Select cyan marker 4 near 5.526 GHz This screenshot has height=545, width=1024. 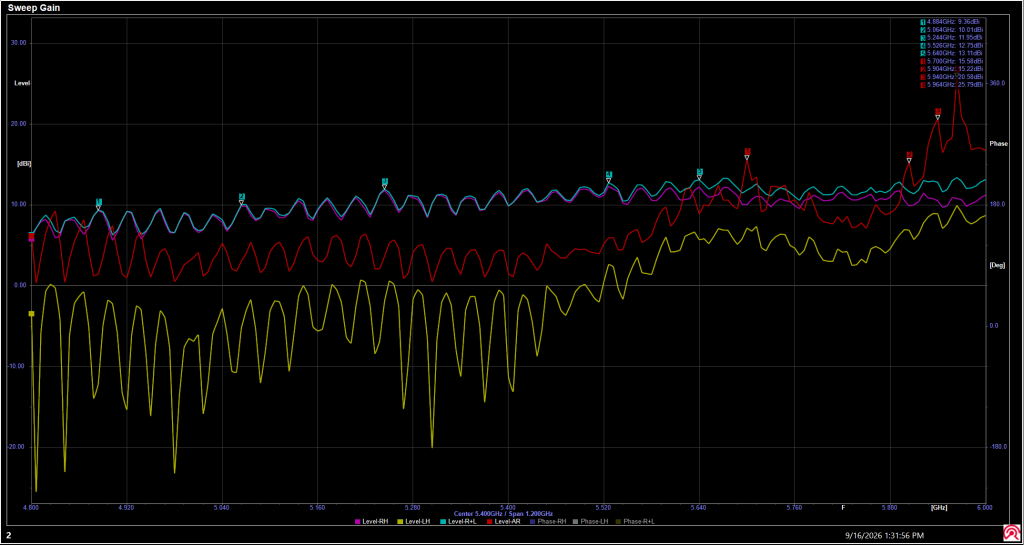tap(609, 174)
